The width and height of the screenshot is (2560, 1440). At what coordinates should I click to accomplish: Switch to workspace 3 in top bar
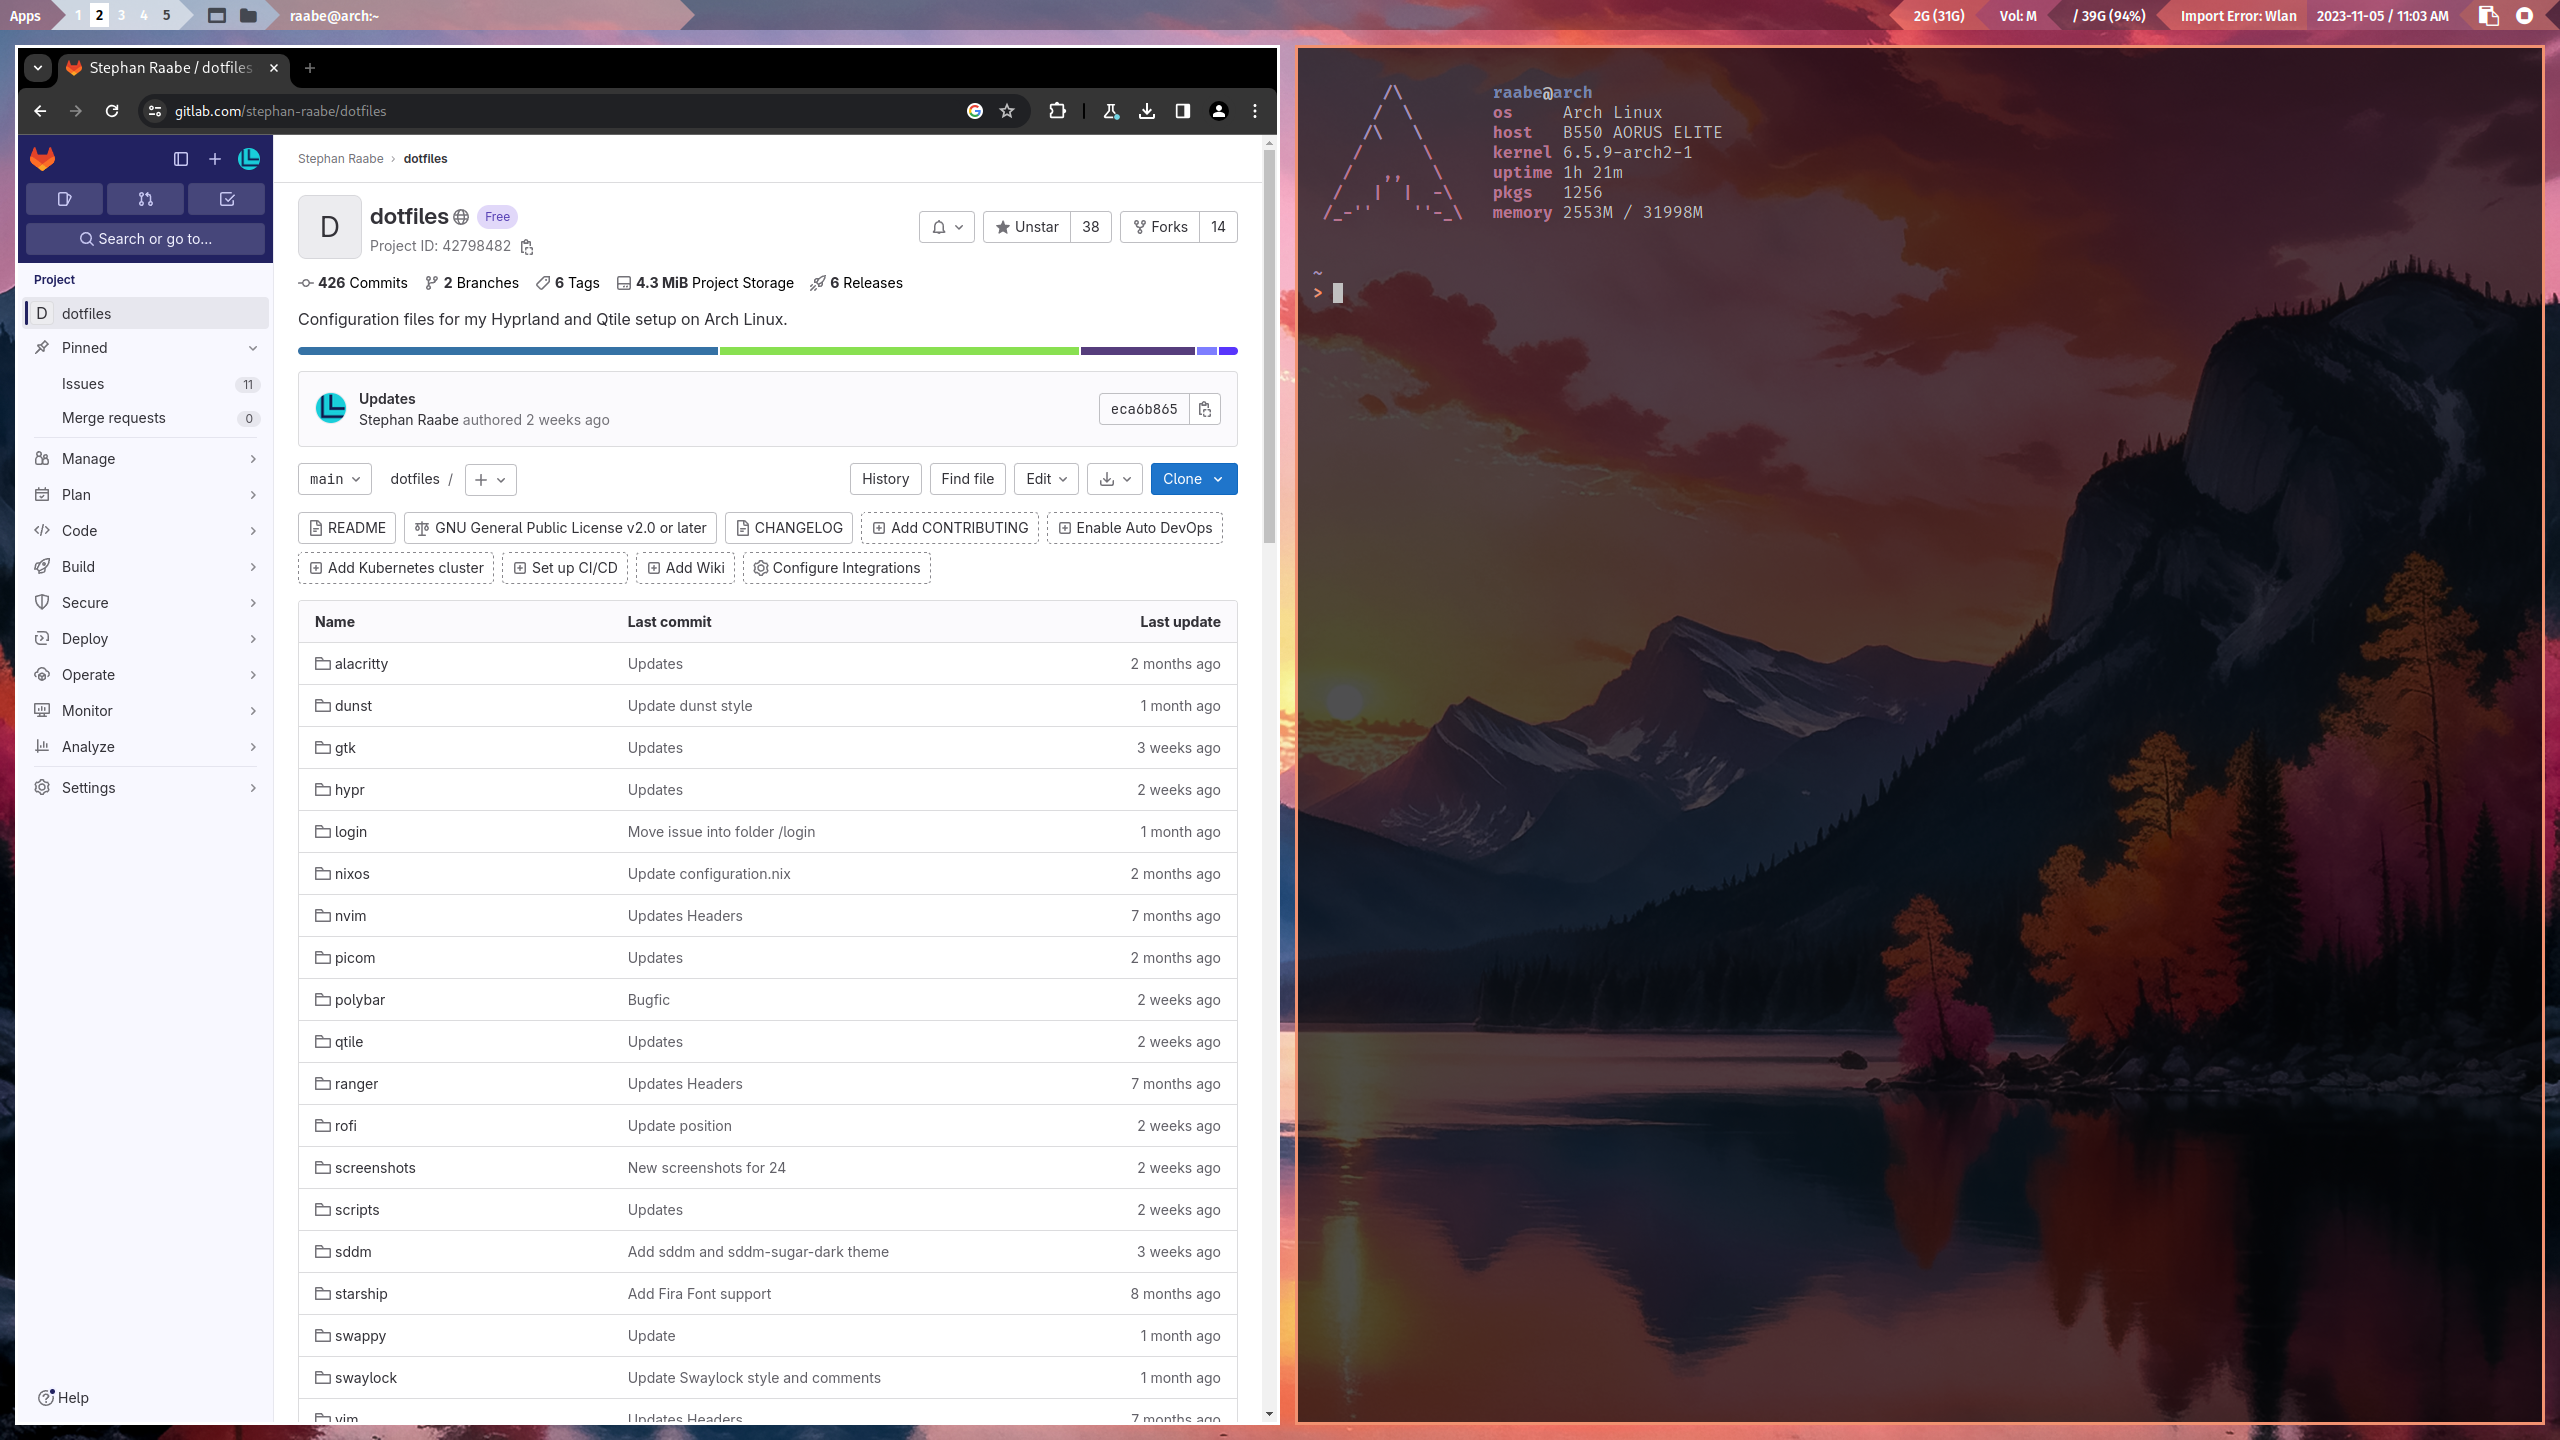click(122, 15)
